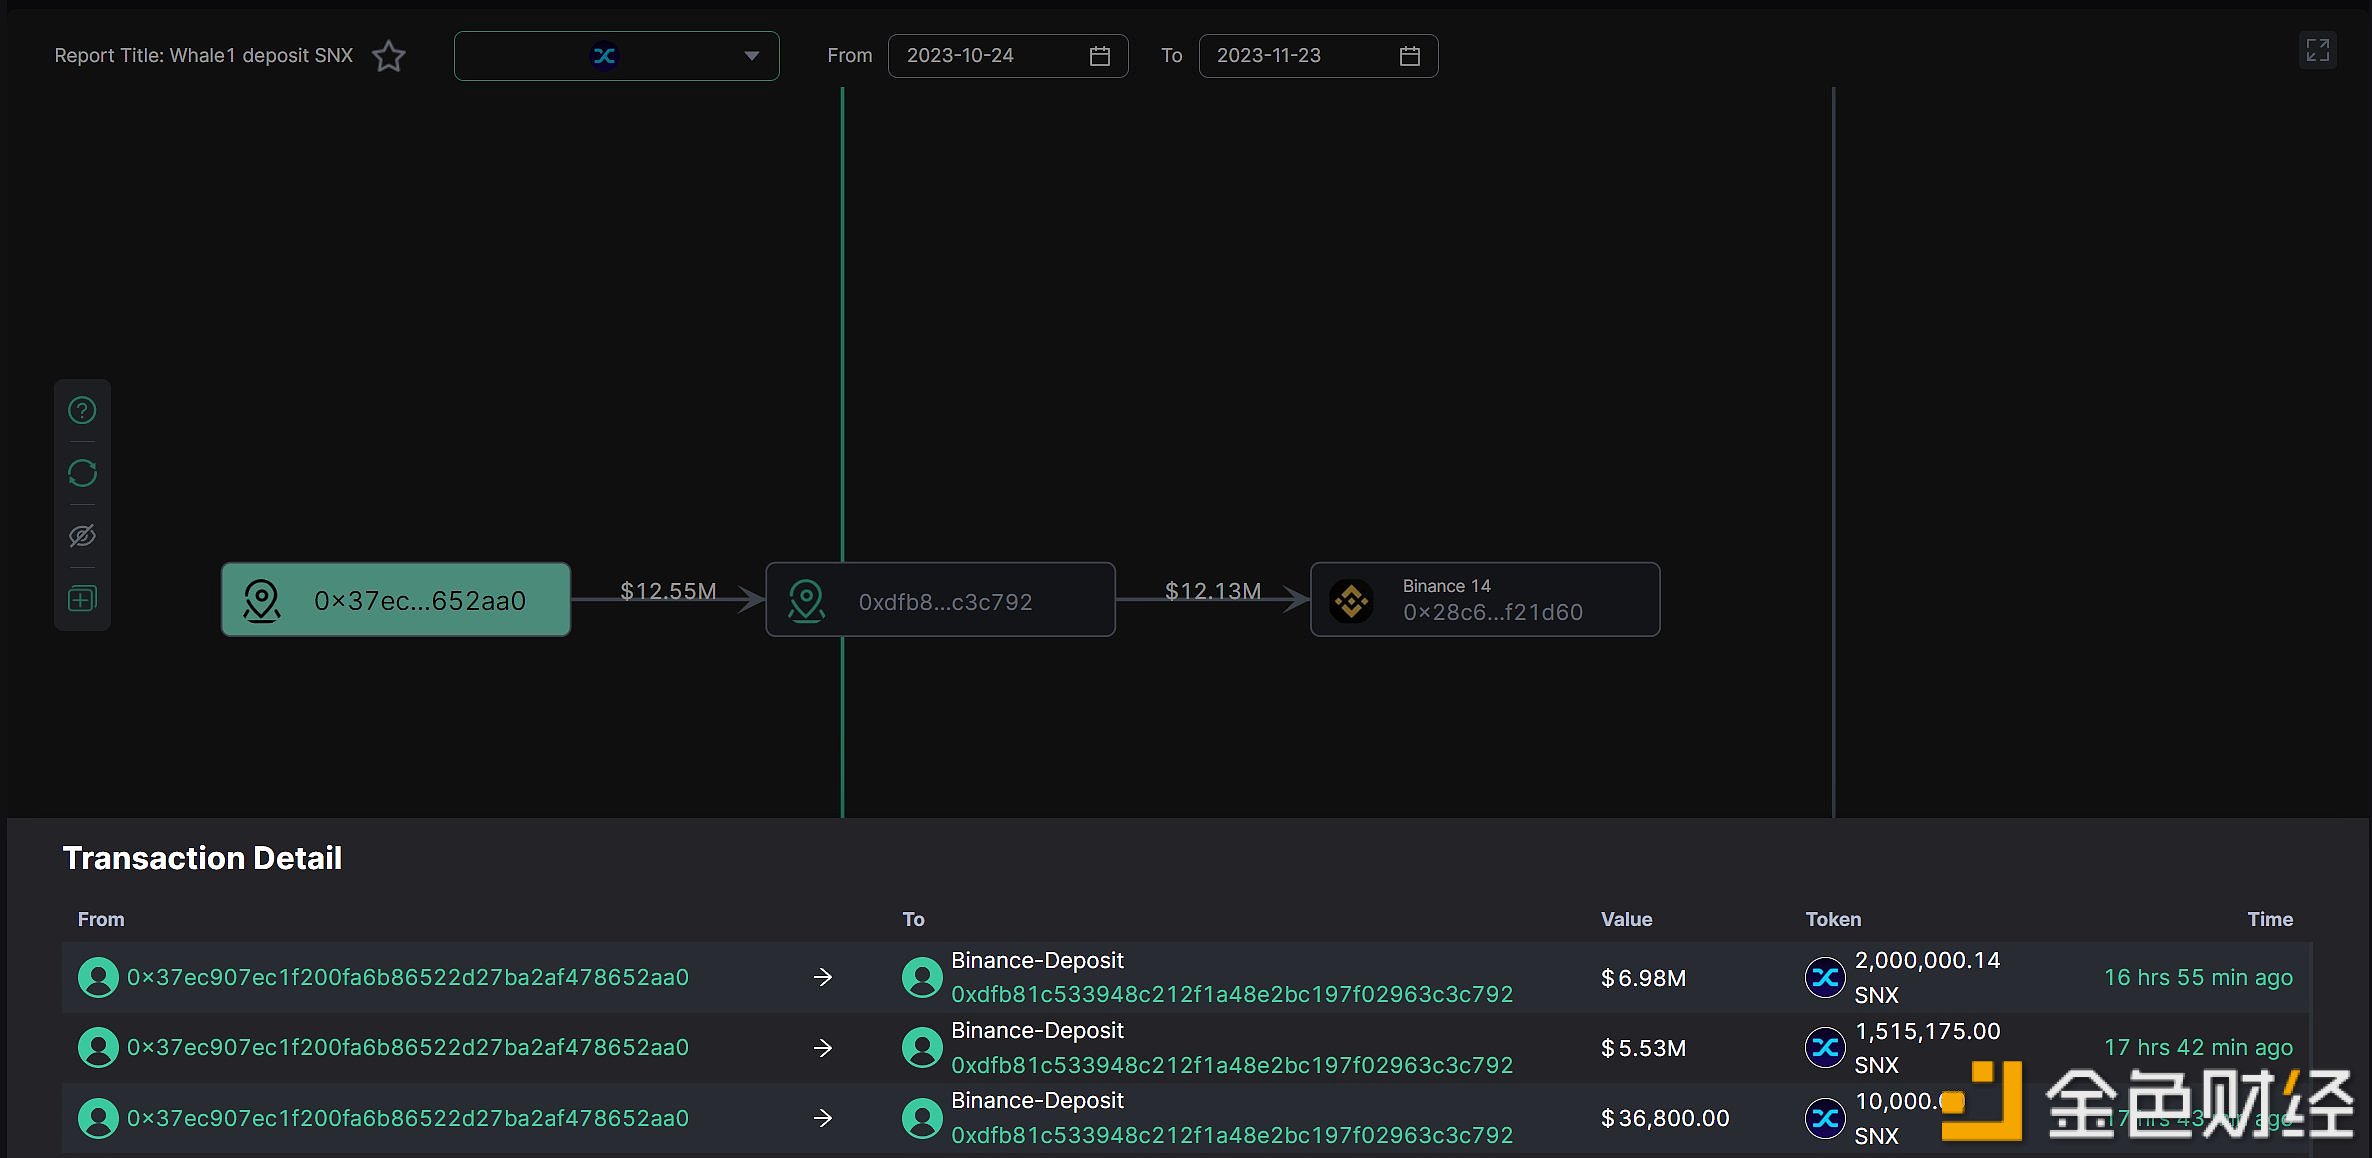The height and width of the screenshot is (1158, 2372).
Task: Click recipient avatar icon in $36,800.00 row
Action: click(922, 1118)
